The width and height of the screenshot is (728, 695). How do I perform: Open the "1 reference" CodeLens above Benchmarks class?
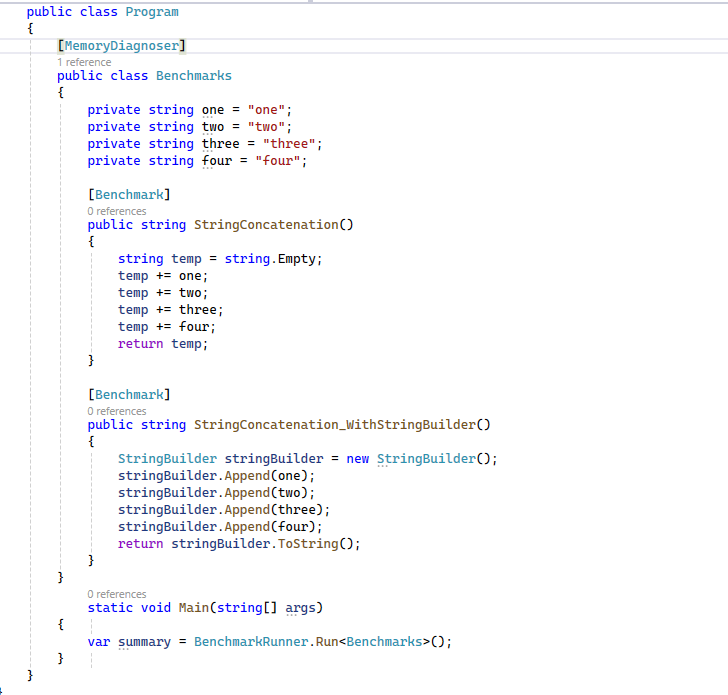point(84,62)
